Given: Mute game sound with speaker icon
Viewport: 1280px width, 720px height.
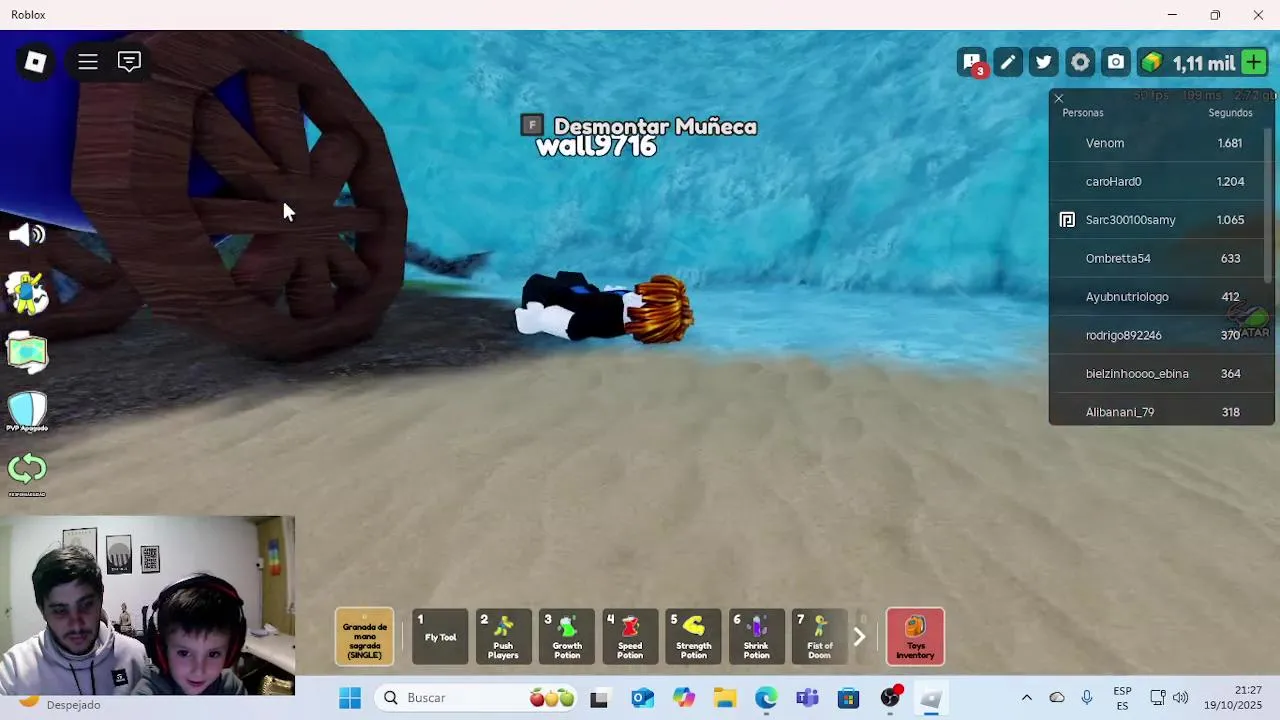Looking at the screenshot, I should (x=27, y=234).
